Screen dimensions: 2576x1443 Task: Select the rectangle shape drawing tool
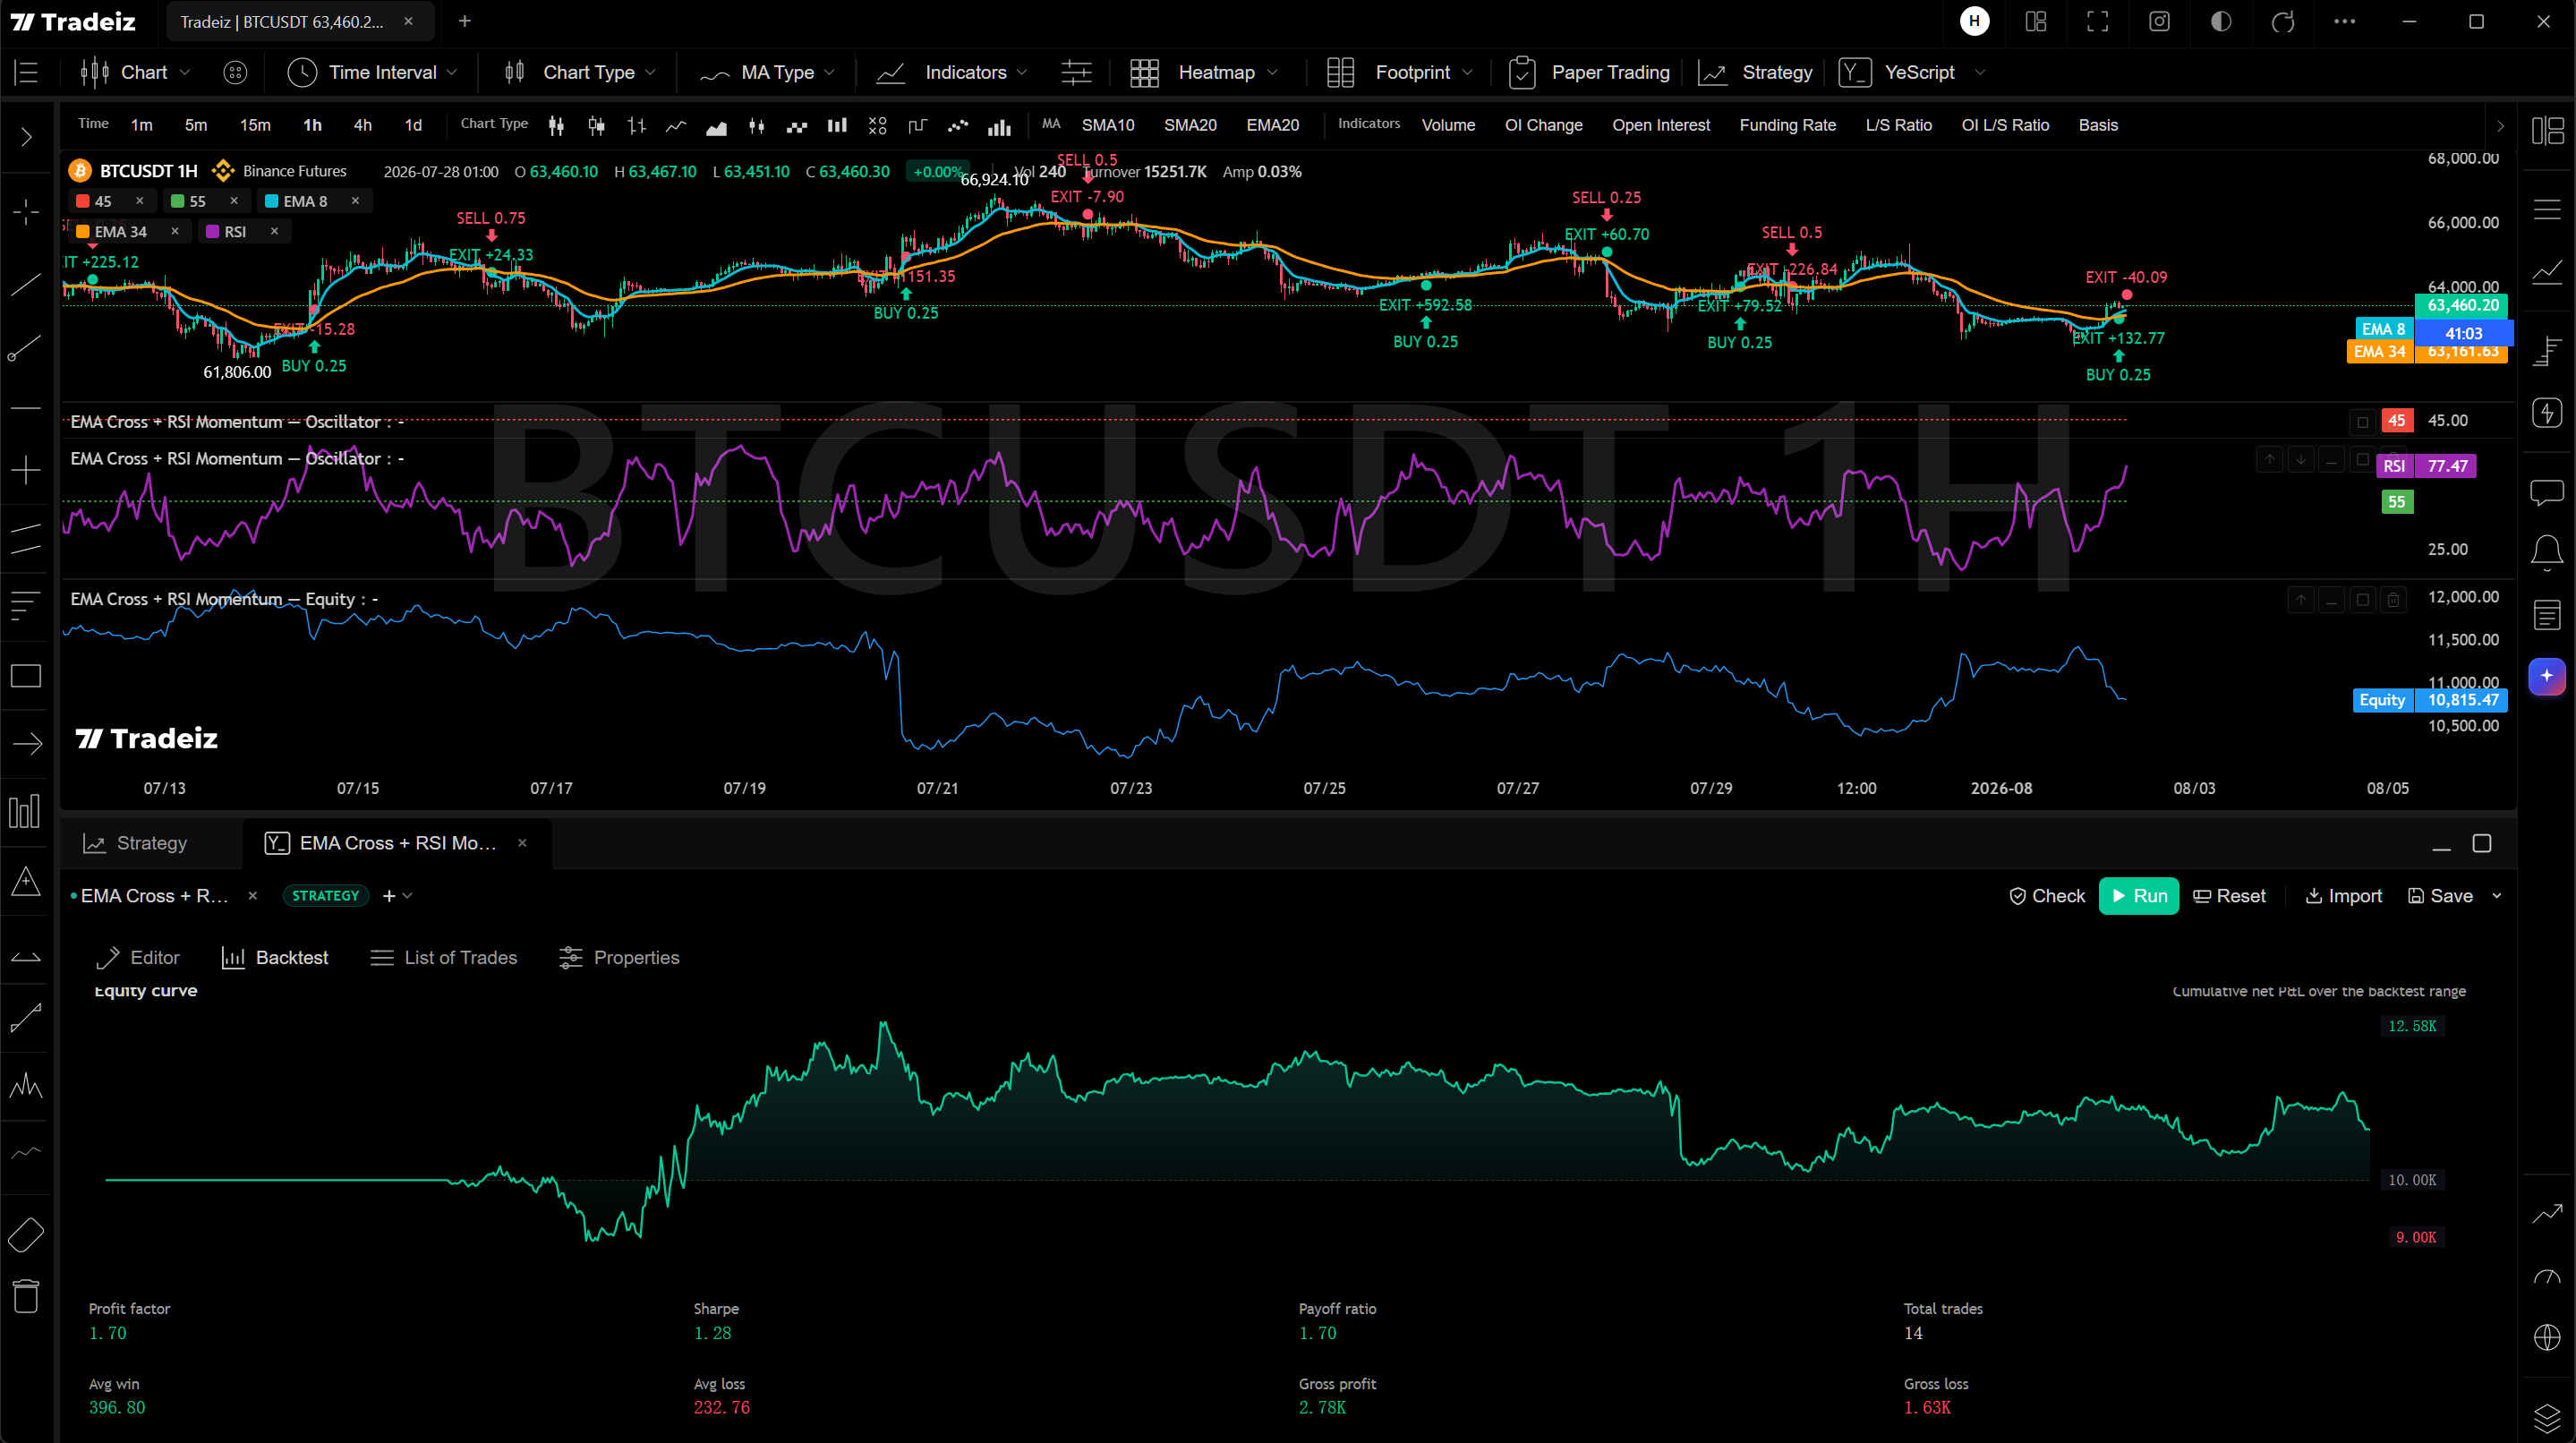pos(26,676)
